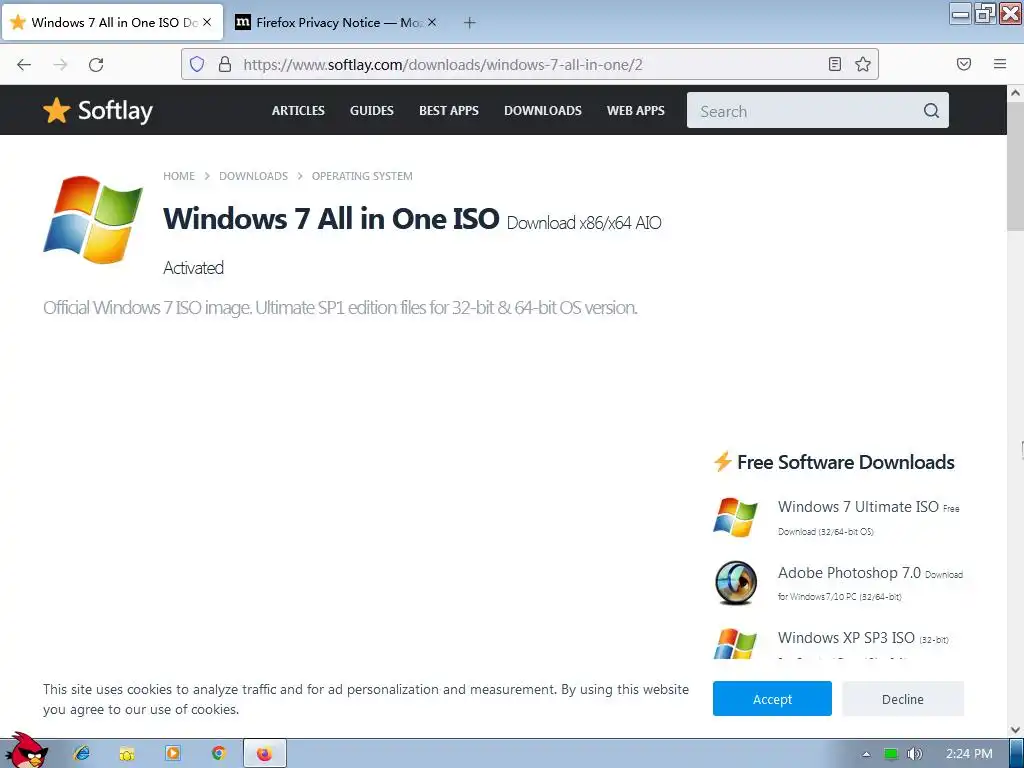The image size is (1024, 768).
Task: Click the vertical scrollbar thumb
Action: pyautogui.click(x=1015, y=167)
